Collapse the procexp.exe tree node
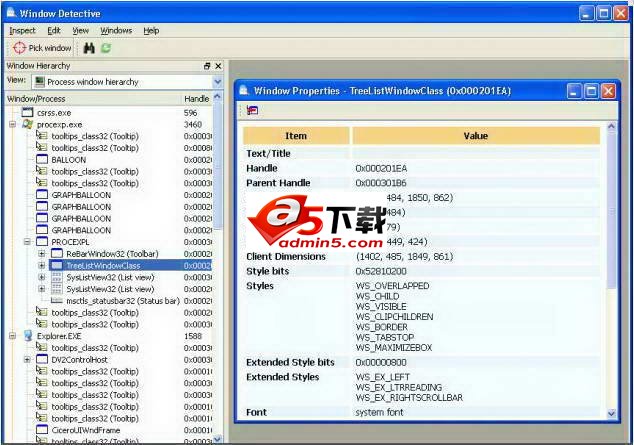The height and width of the screenshot is (445, 634). [x=12, y=124]
